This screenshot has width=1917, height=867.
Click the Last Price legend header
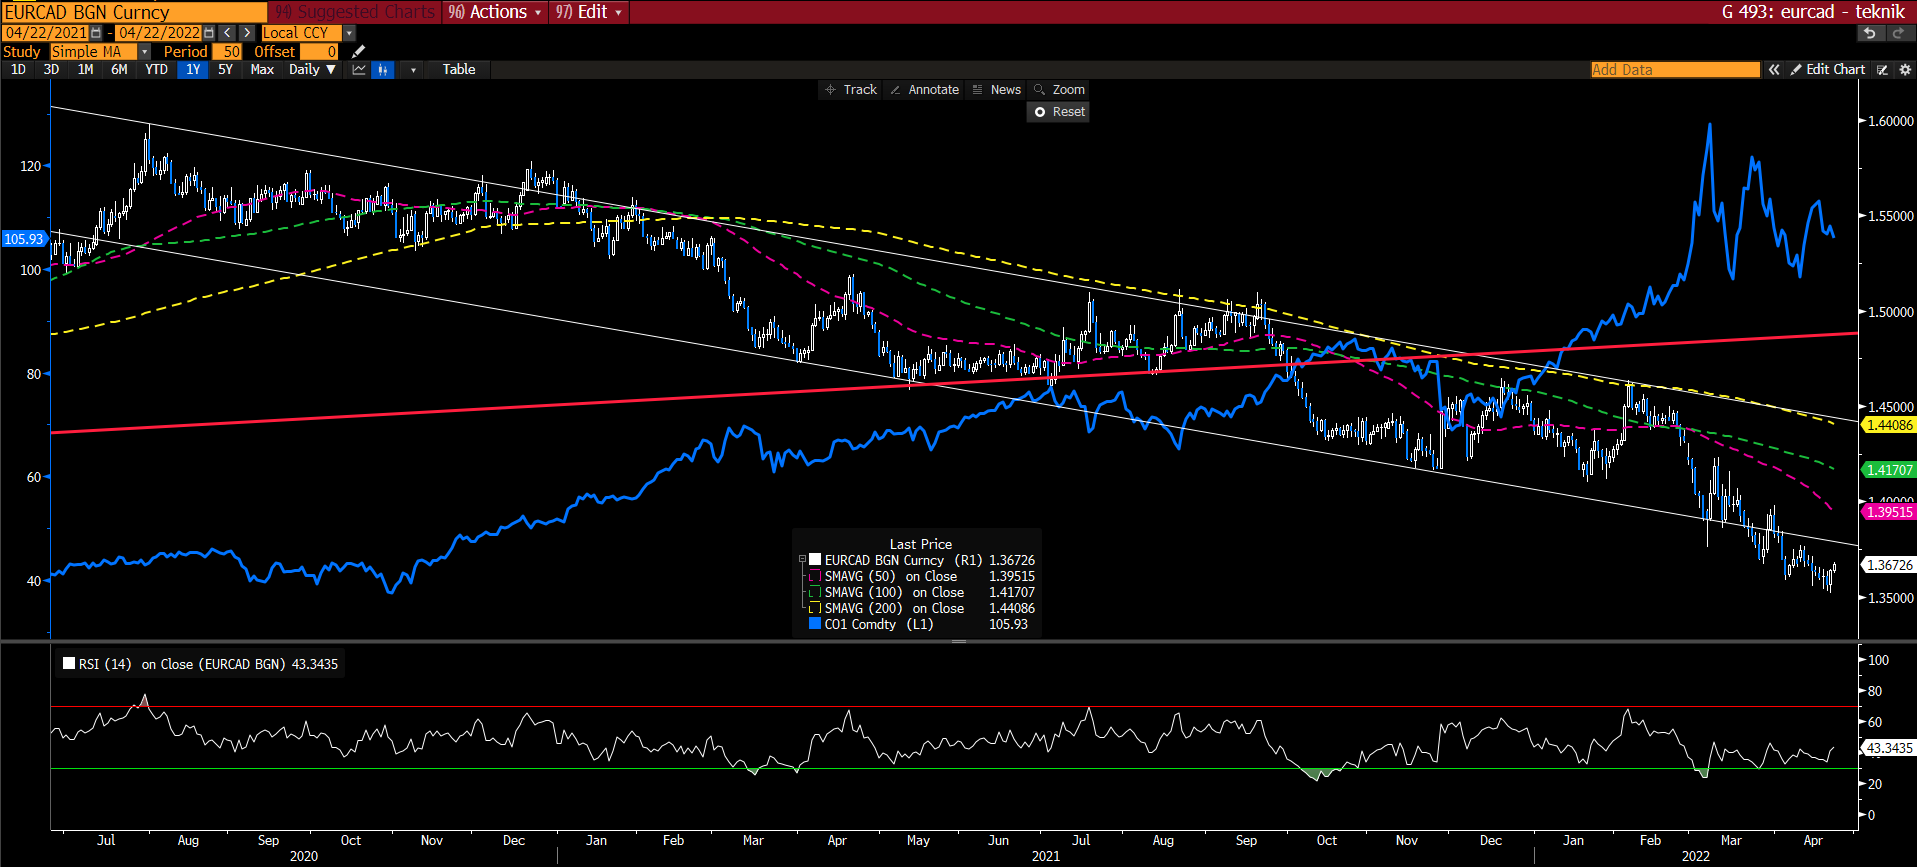click(x=921, y=544)
